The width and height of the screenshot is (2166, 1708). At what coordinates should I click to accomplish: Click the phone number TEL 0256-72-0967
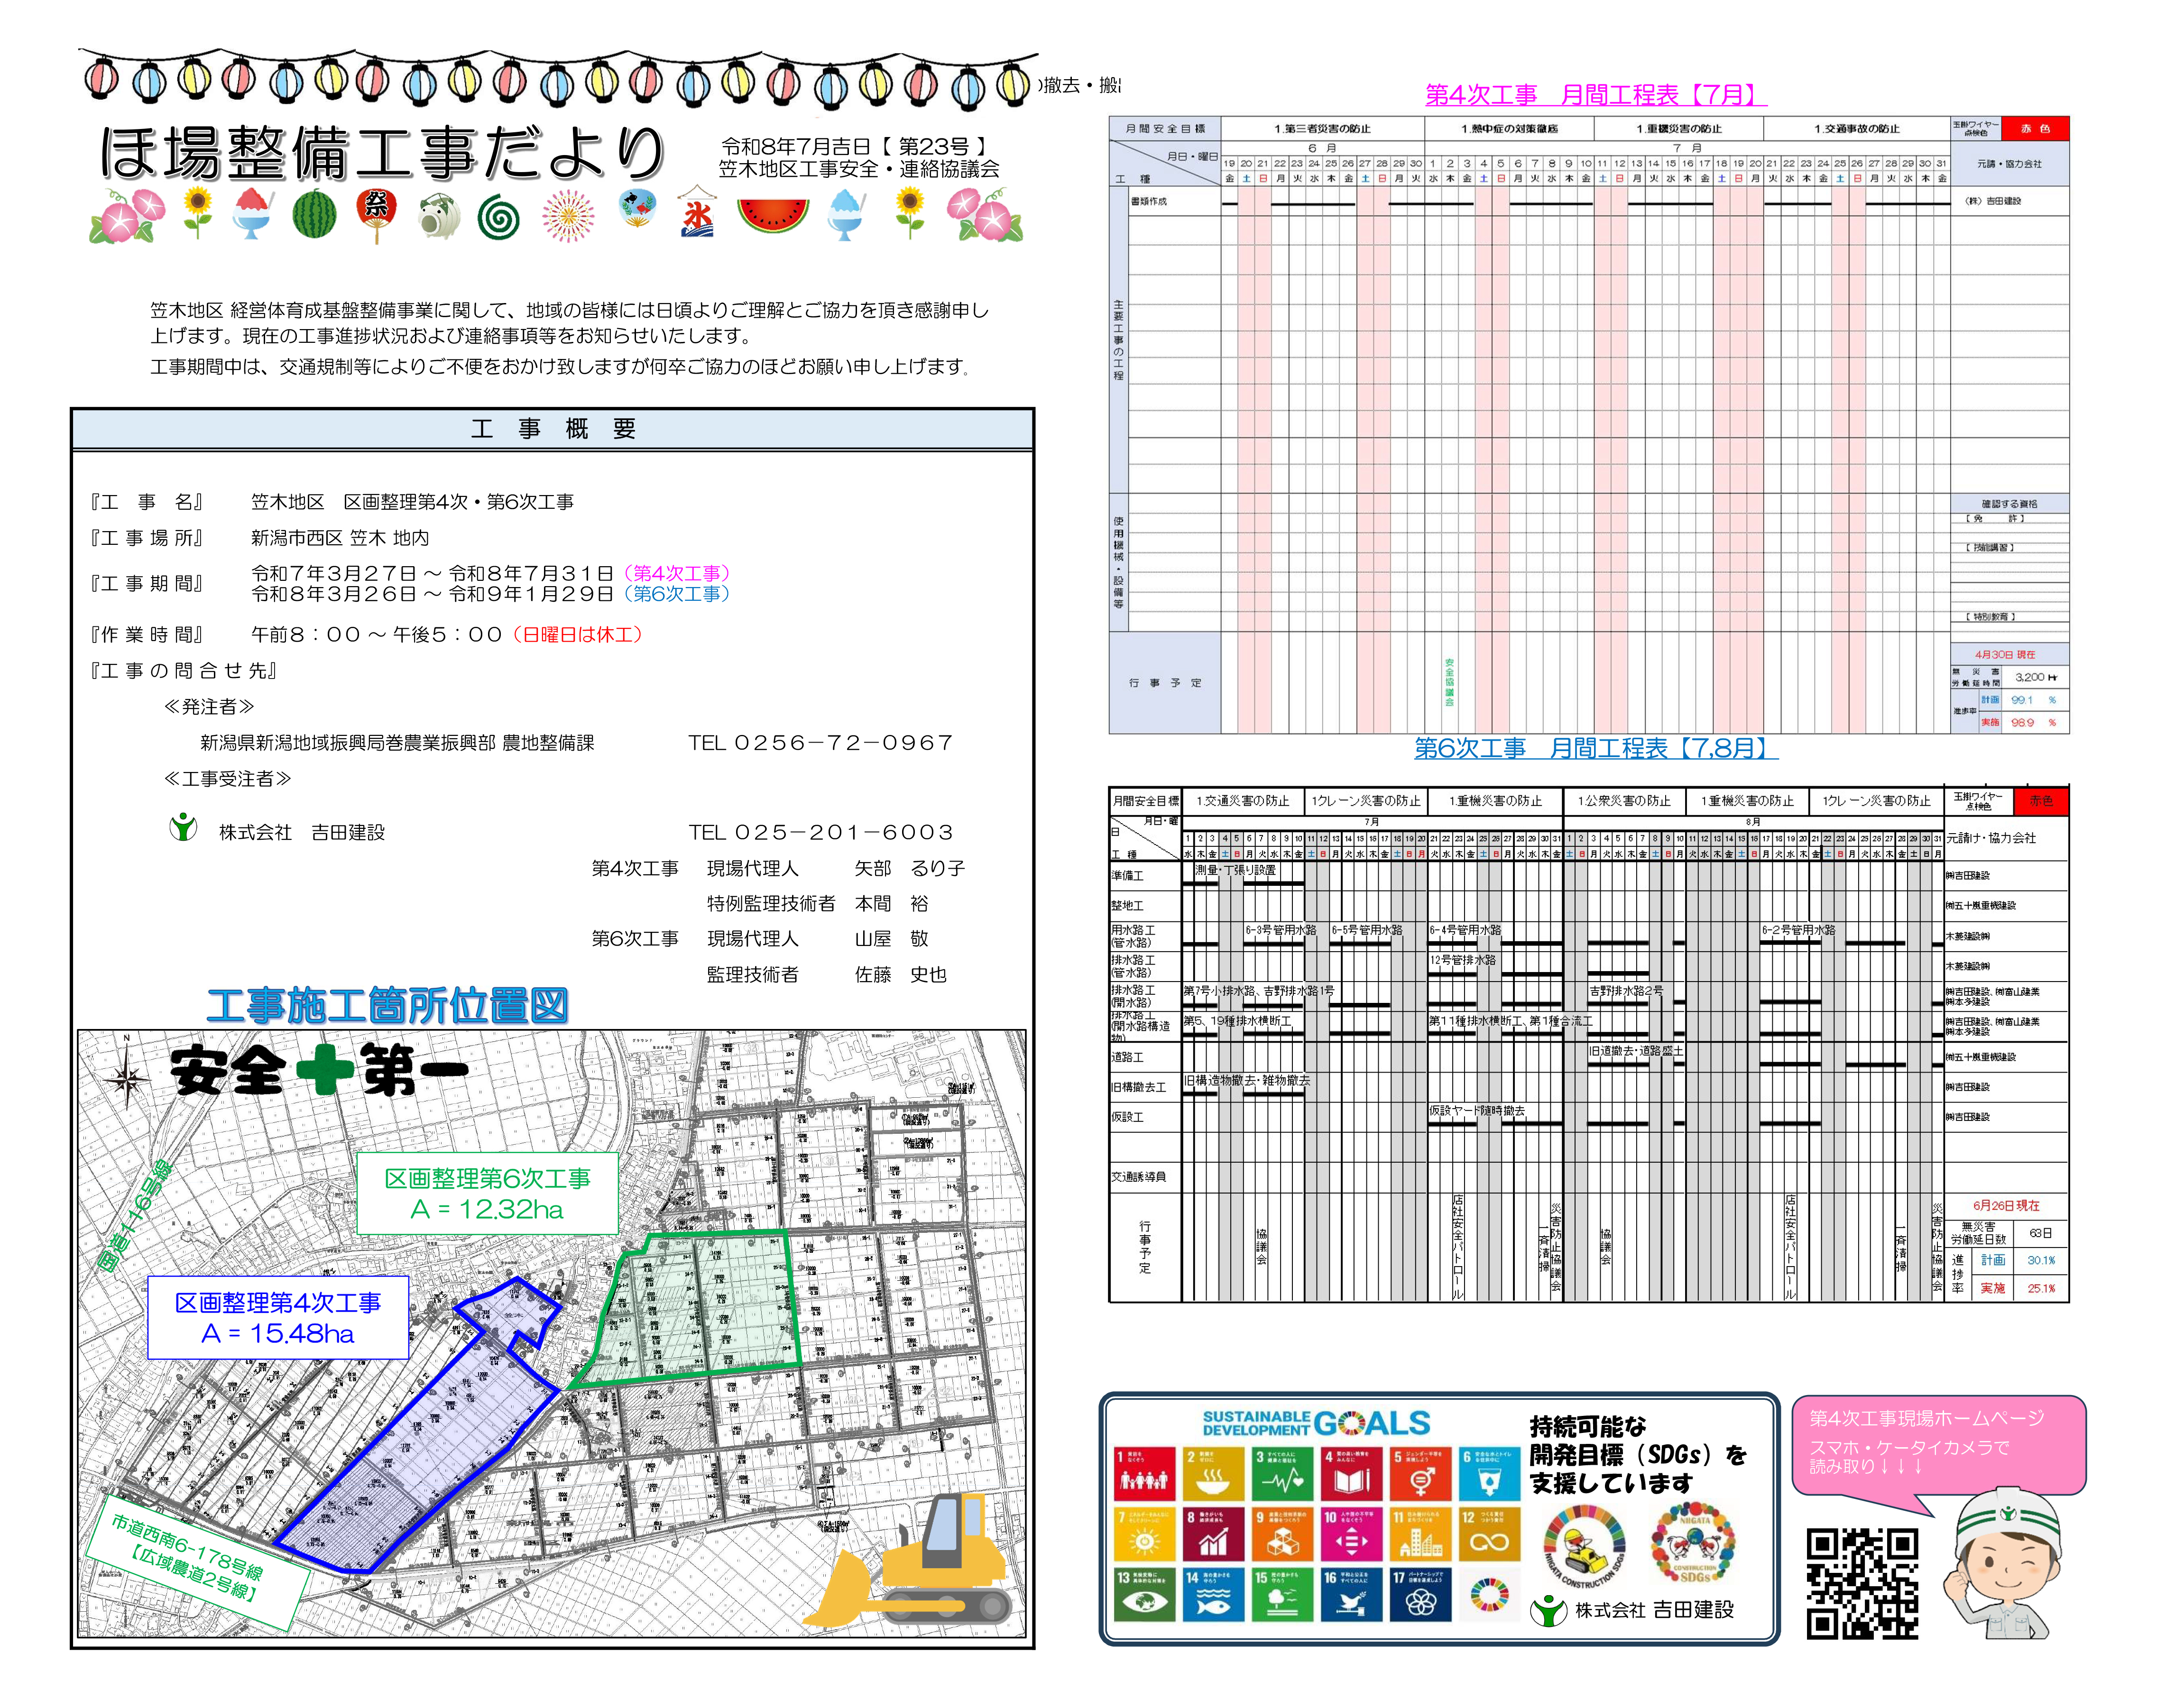pos(821,743)
